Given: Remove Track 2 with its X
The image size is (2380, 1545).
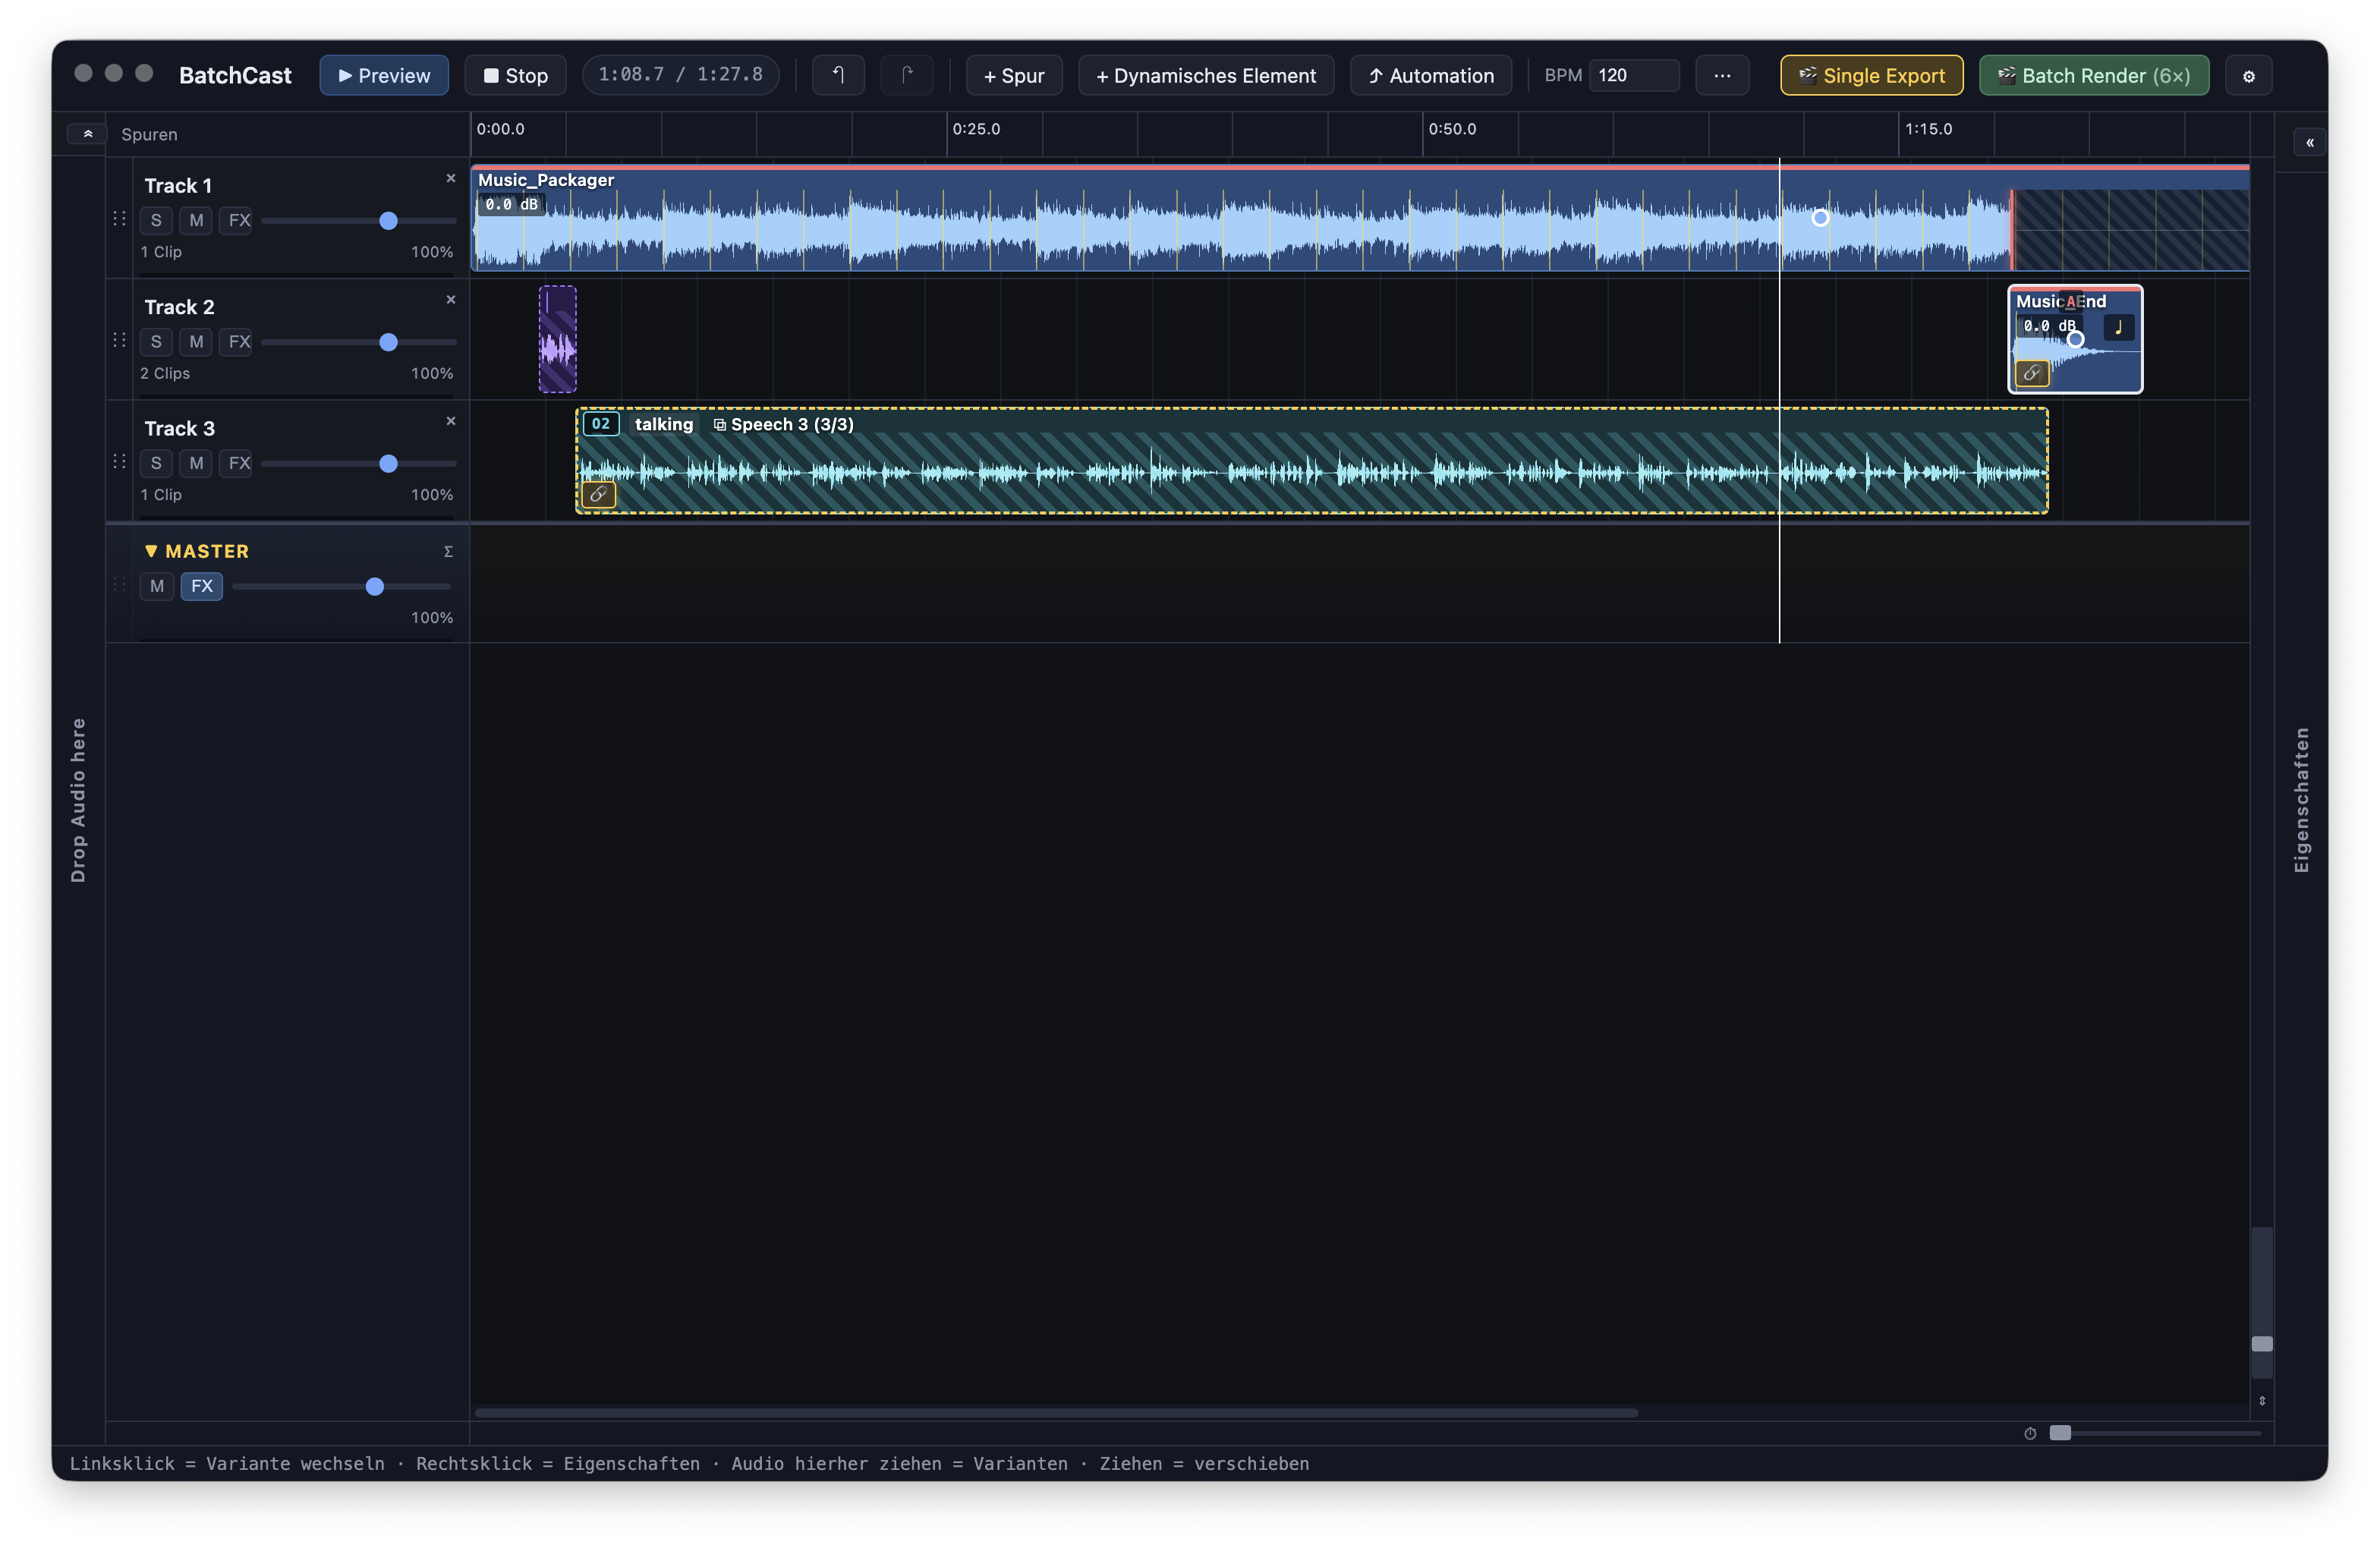Looking at the screenshot, I should coord(450,299).
